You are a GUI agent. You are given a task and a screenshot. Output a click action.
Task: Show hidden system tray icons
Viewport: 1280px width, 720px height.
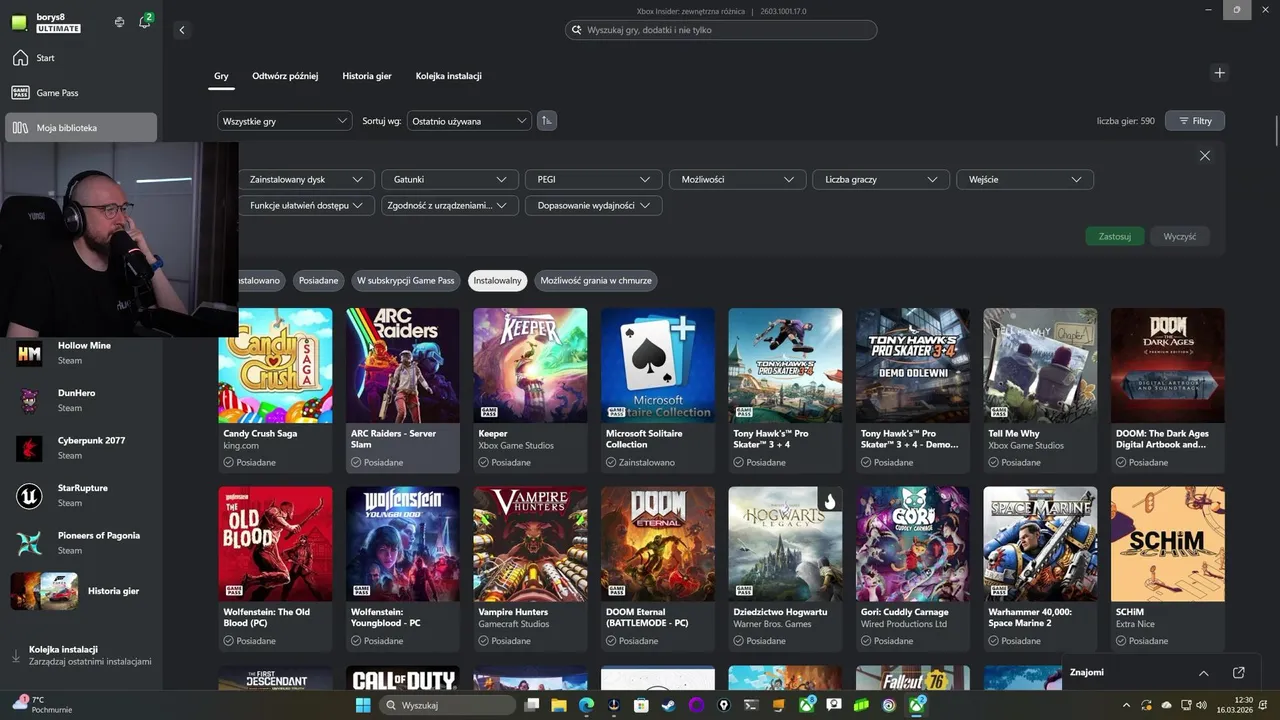pyautogui.click(x=1127, y=705)
